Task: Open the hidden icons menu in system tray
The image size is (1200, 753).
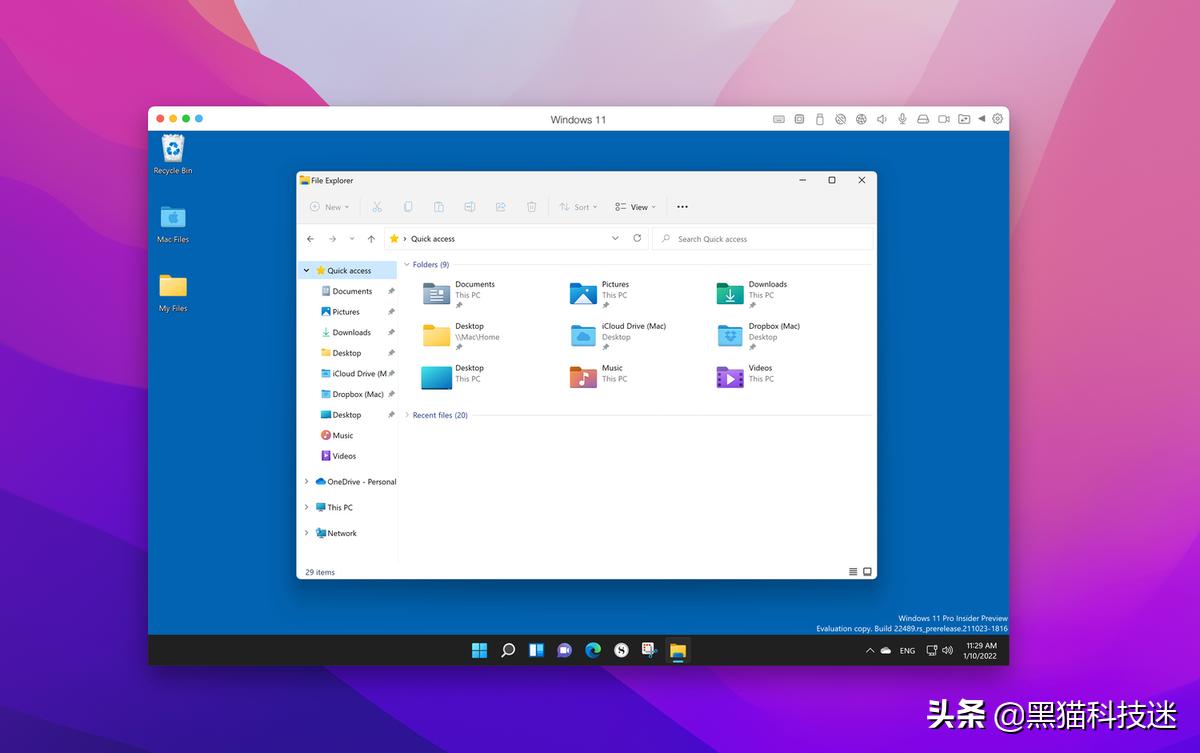Action: pos(869,650)
